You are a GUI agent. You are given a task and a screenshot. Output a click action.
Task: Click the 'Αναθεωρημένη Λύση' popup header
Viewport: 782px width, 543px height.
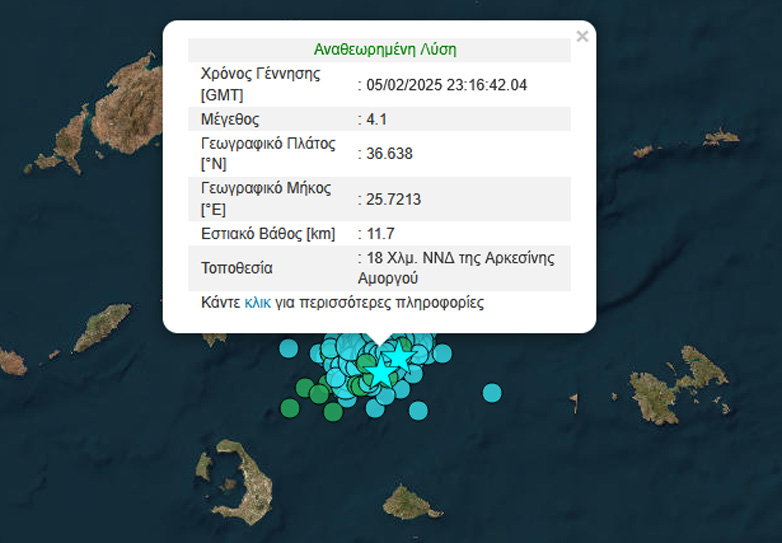[x=385, y=50]
